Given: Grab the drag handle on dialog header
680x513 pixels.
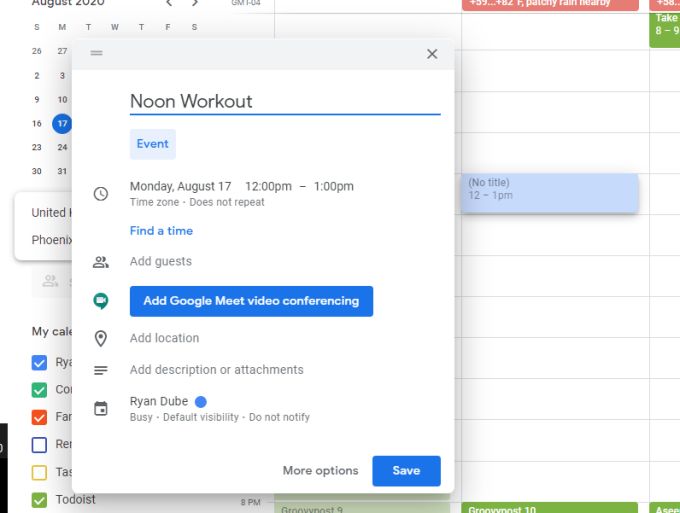Looking at the screenshot, I should pos(96,53).
